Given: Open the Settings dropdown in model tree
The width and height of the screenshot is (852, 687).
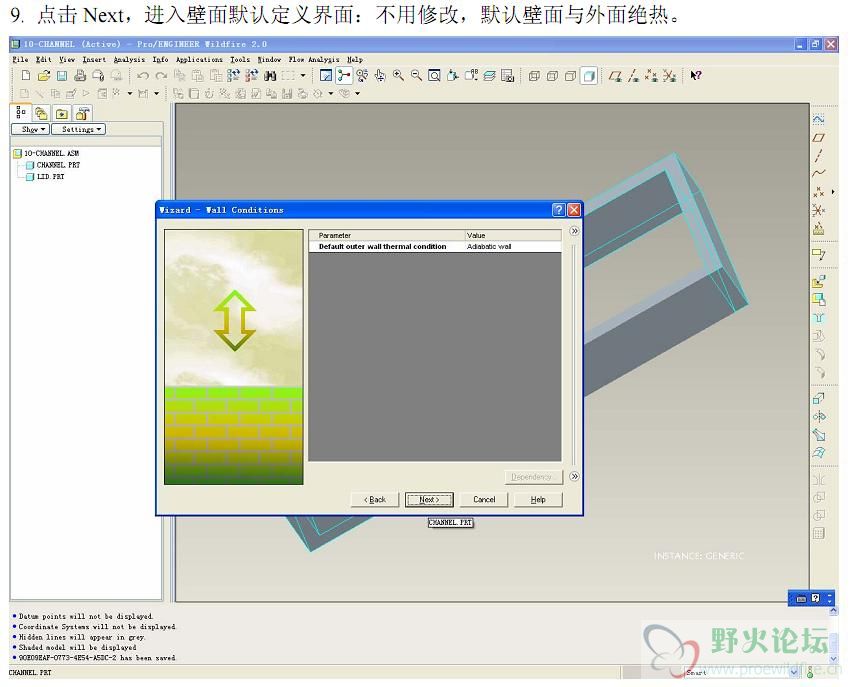Looking at the screenshot, I should click(x=79, y=129).
